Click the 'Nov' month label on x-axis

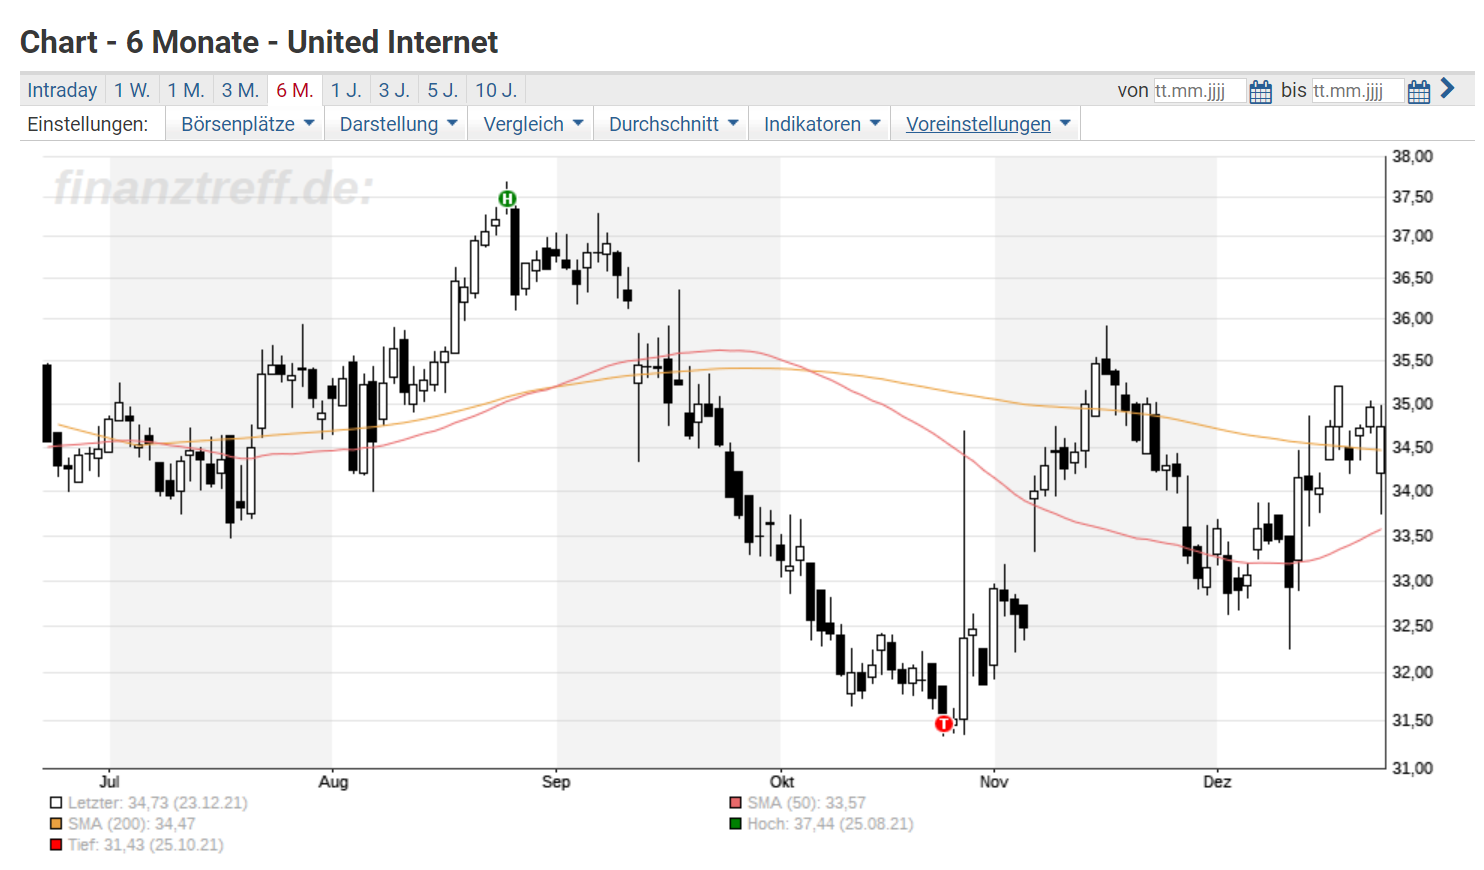click(x=994, y=782)
